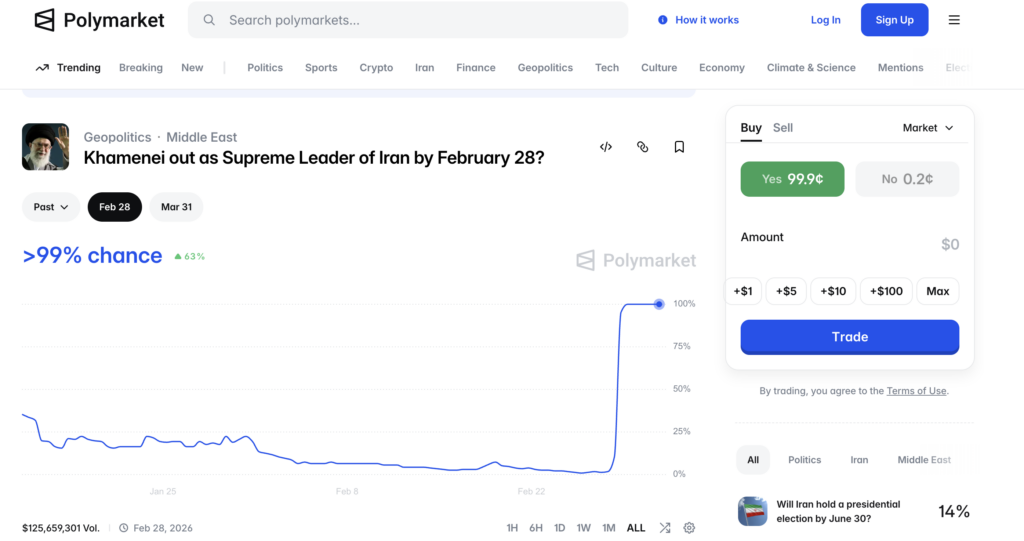This screenshot has width=1024, height=541.
Task: Open chart settings gear icon
Action: coord(689,528)
